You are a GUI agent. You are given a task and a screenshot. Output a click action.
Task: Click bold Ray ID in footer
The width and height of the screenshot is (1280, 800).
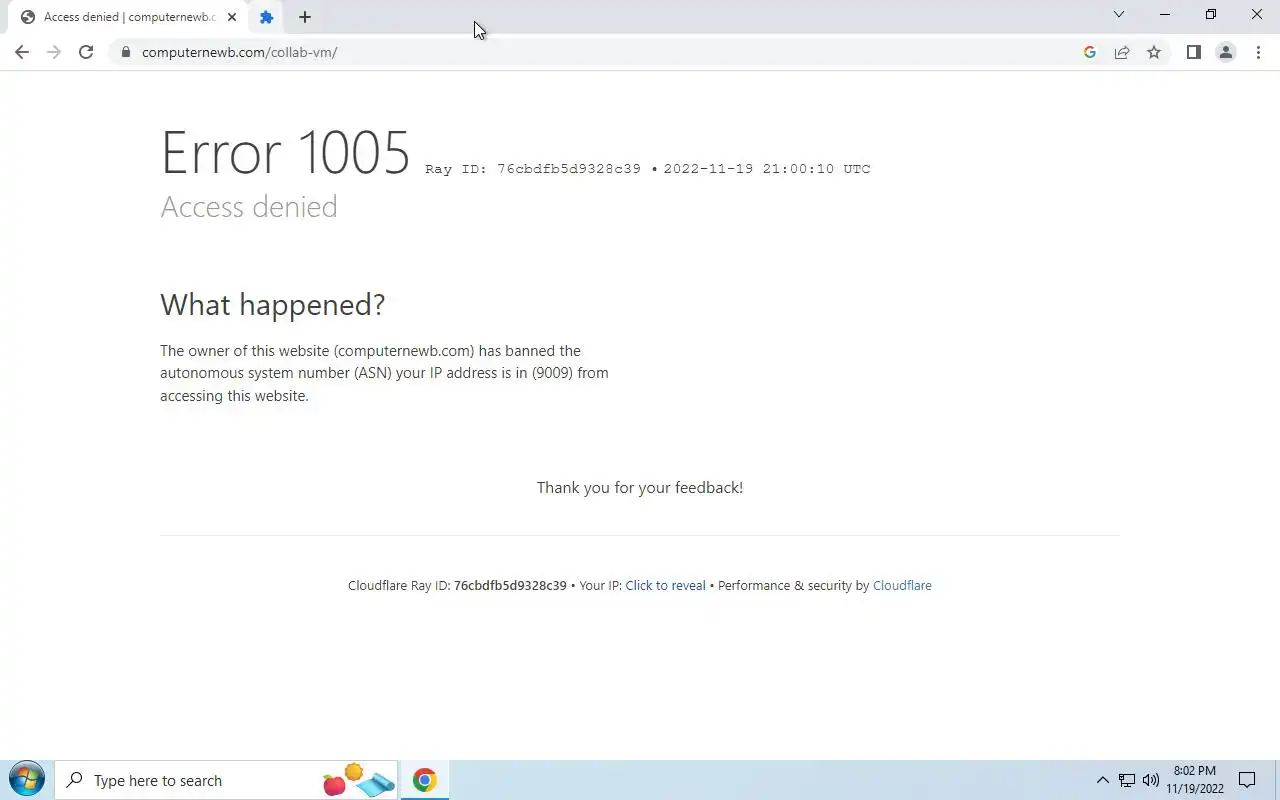(x=510, y=586)
